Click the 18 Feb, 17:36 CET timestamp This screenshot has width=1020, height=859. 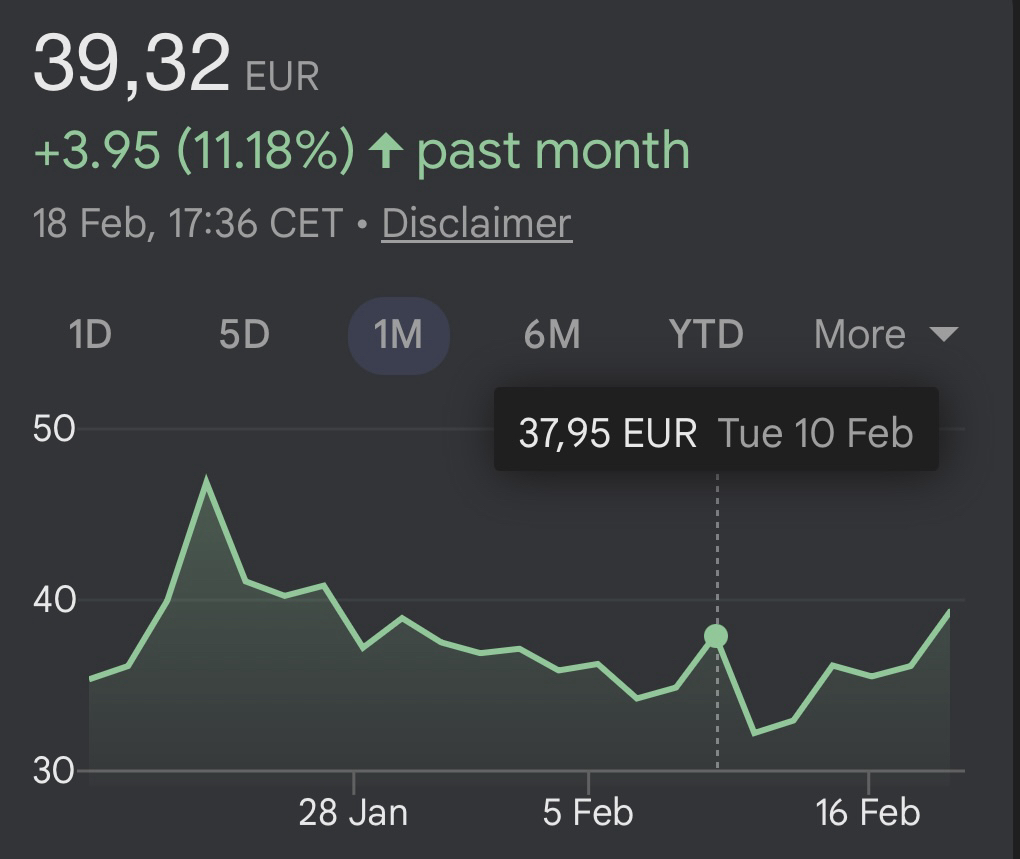188,223
